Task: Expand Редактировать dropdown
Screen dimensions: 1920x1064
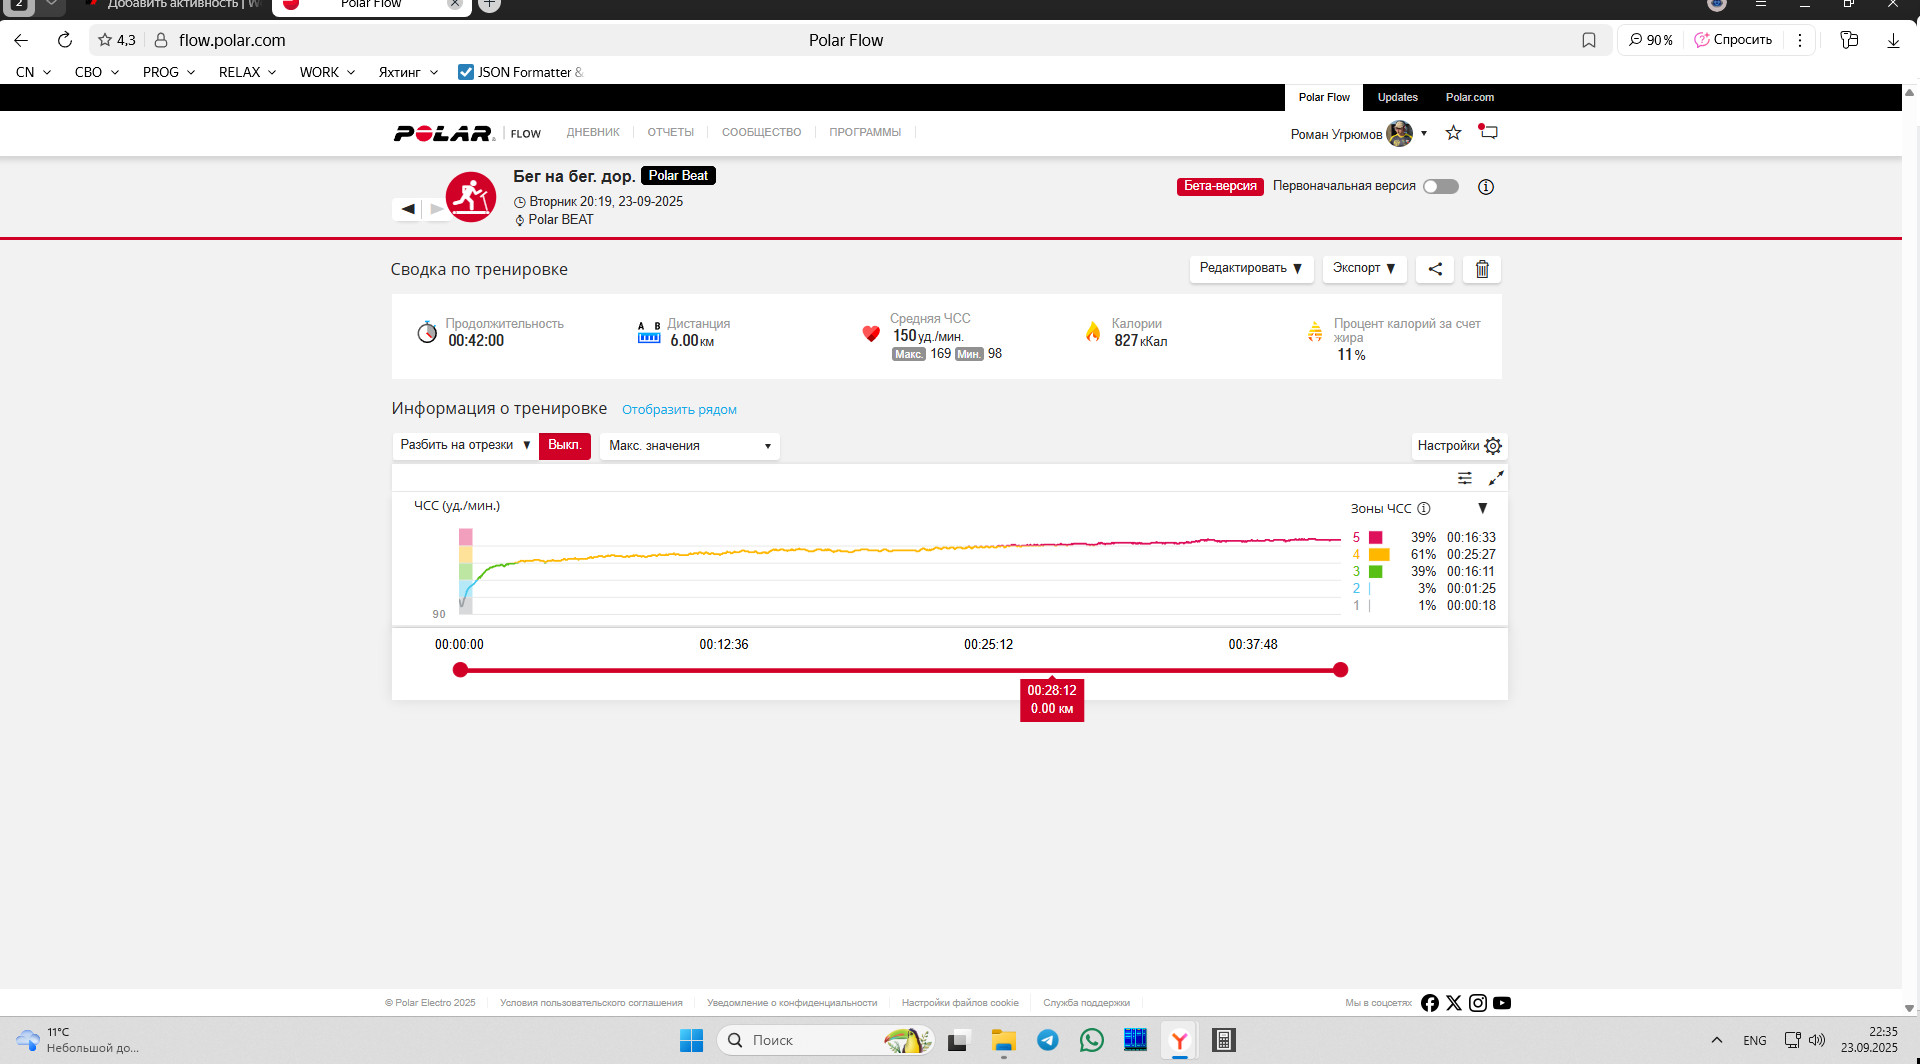Action: coord(1251,269)
